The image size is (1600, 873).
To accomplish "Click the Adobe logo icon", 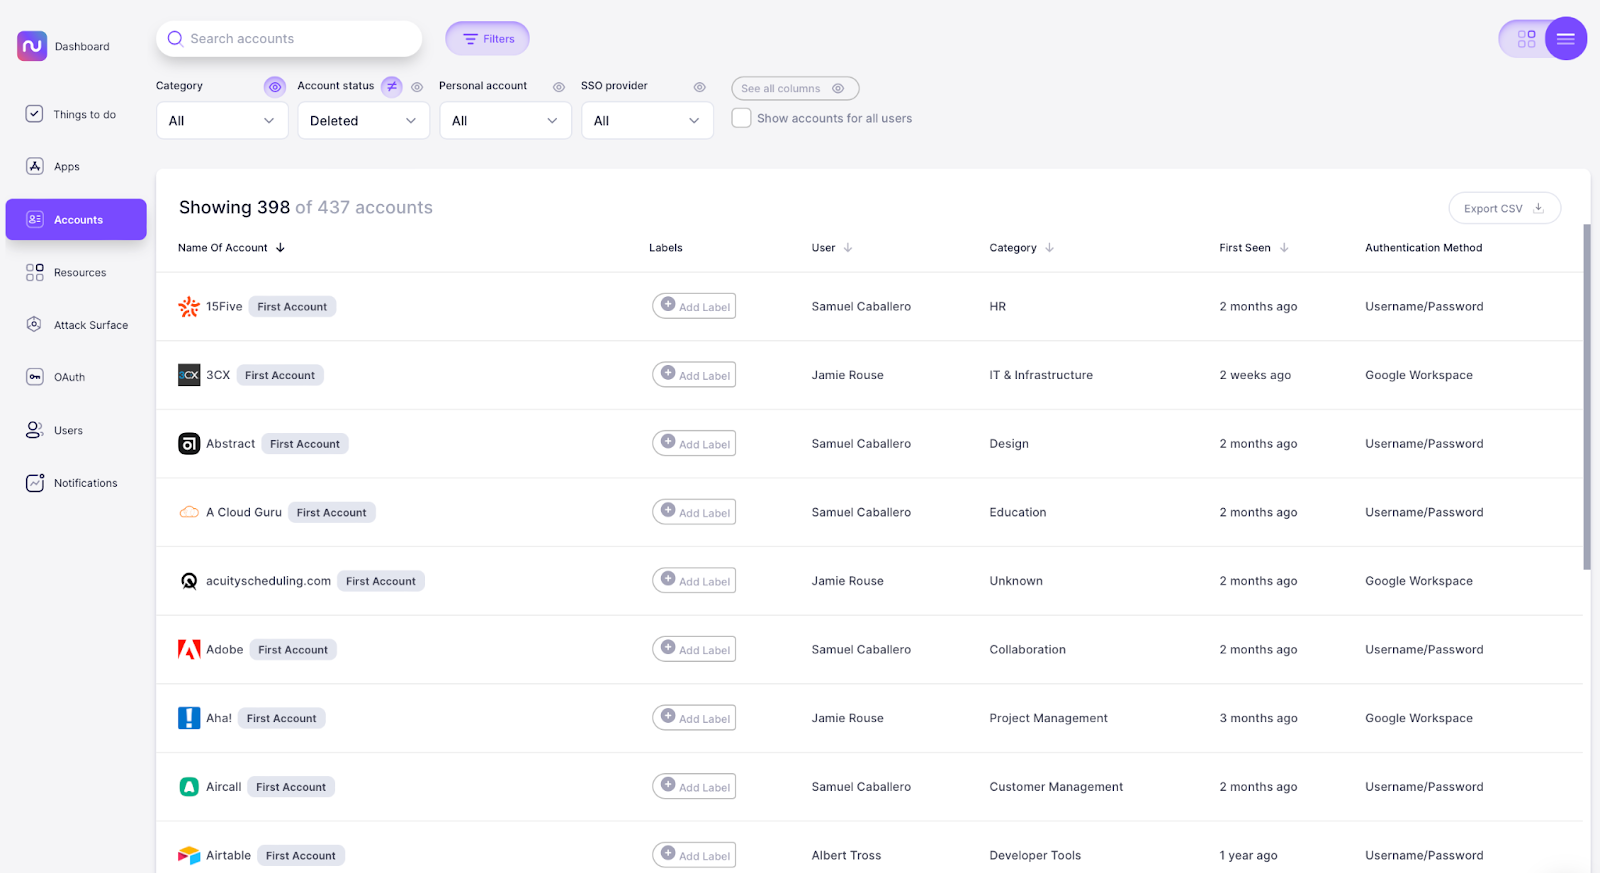I will coord(189,650).
